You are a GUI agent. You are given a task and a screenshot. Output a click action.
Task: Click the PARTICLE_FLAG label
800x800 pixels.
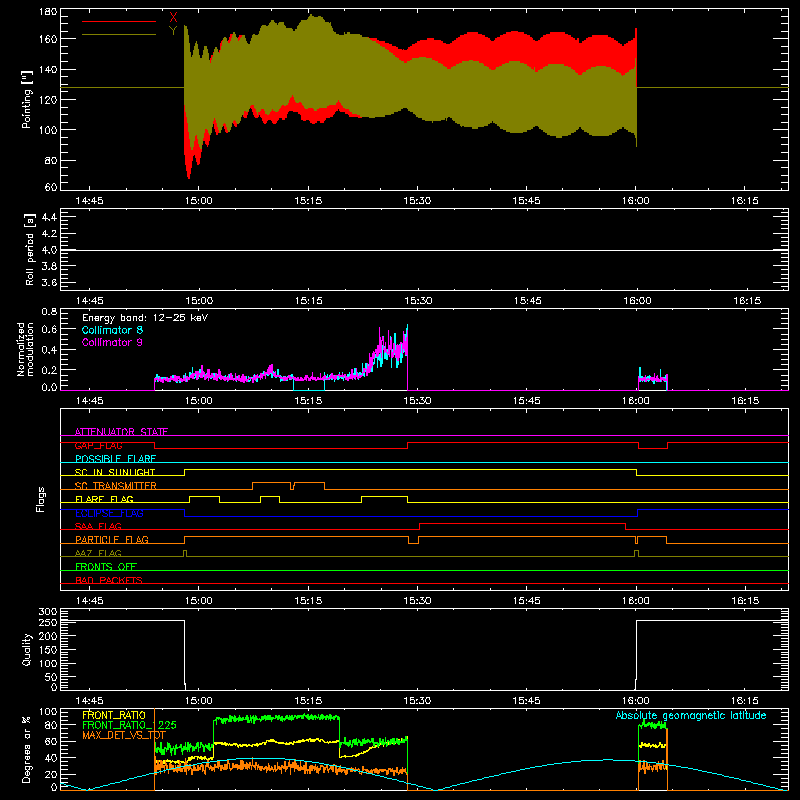pos(112,539)
